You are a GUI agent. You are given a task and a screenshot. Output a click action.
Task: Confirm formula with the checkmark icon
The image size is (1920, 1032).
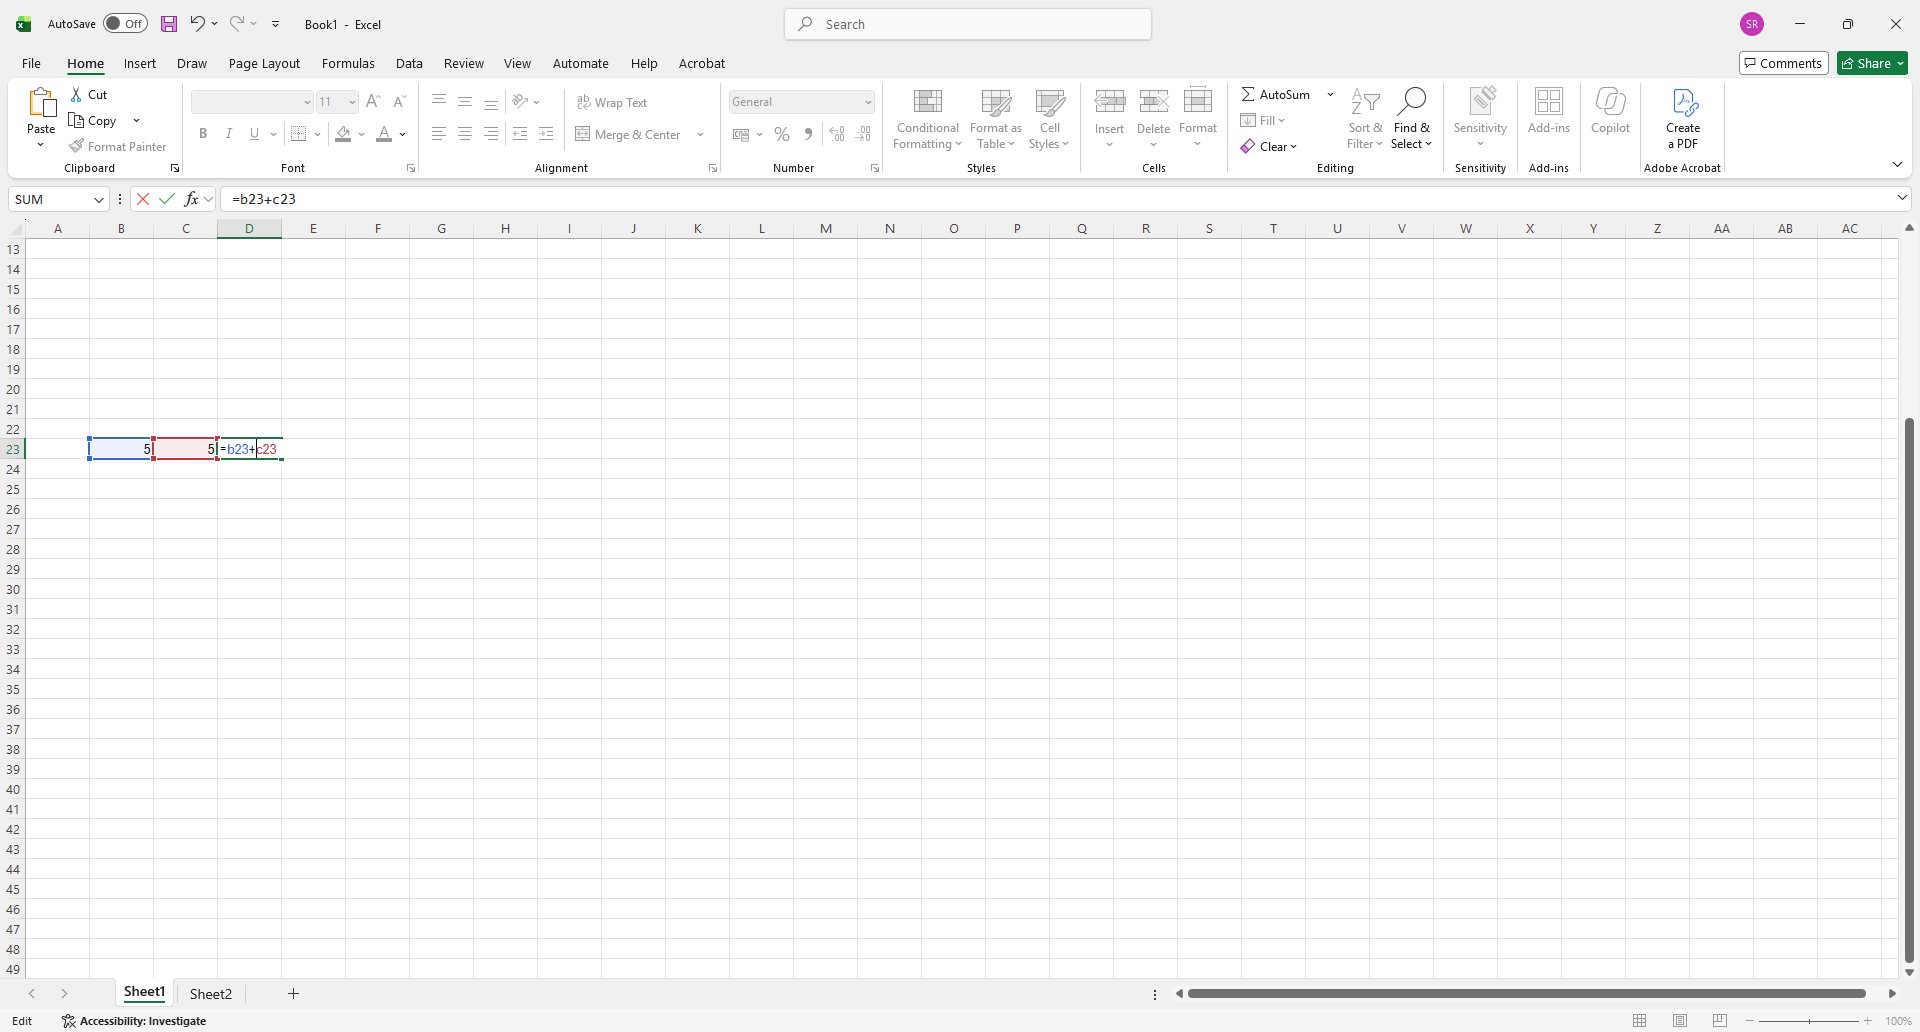coord(167,199)
